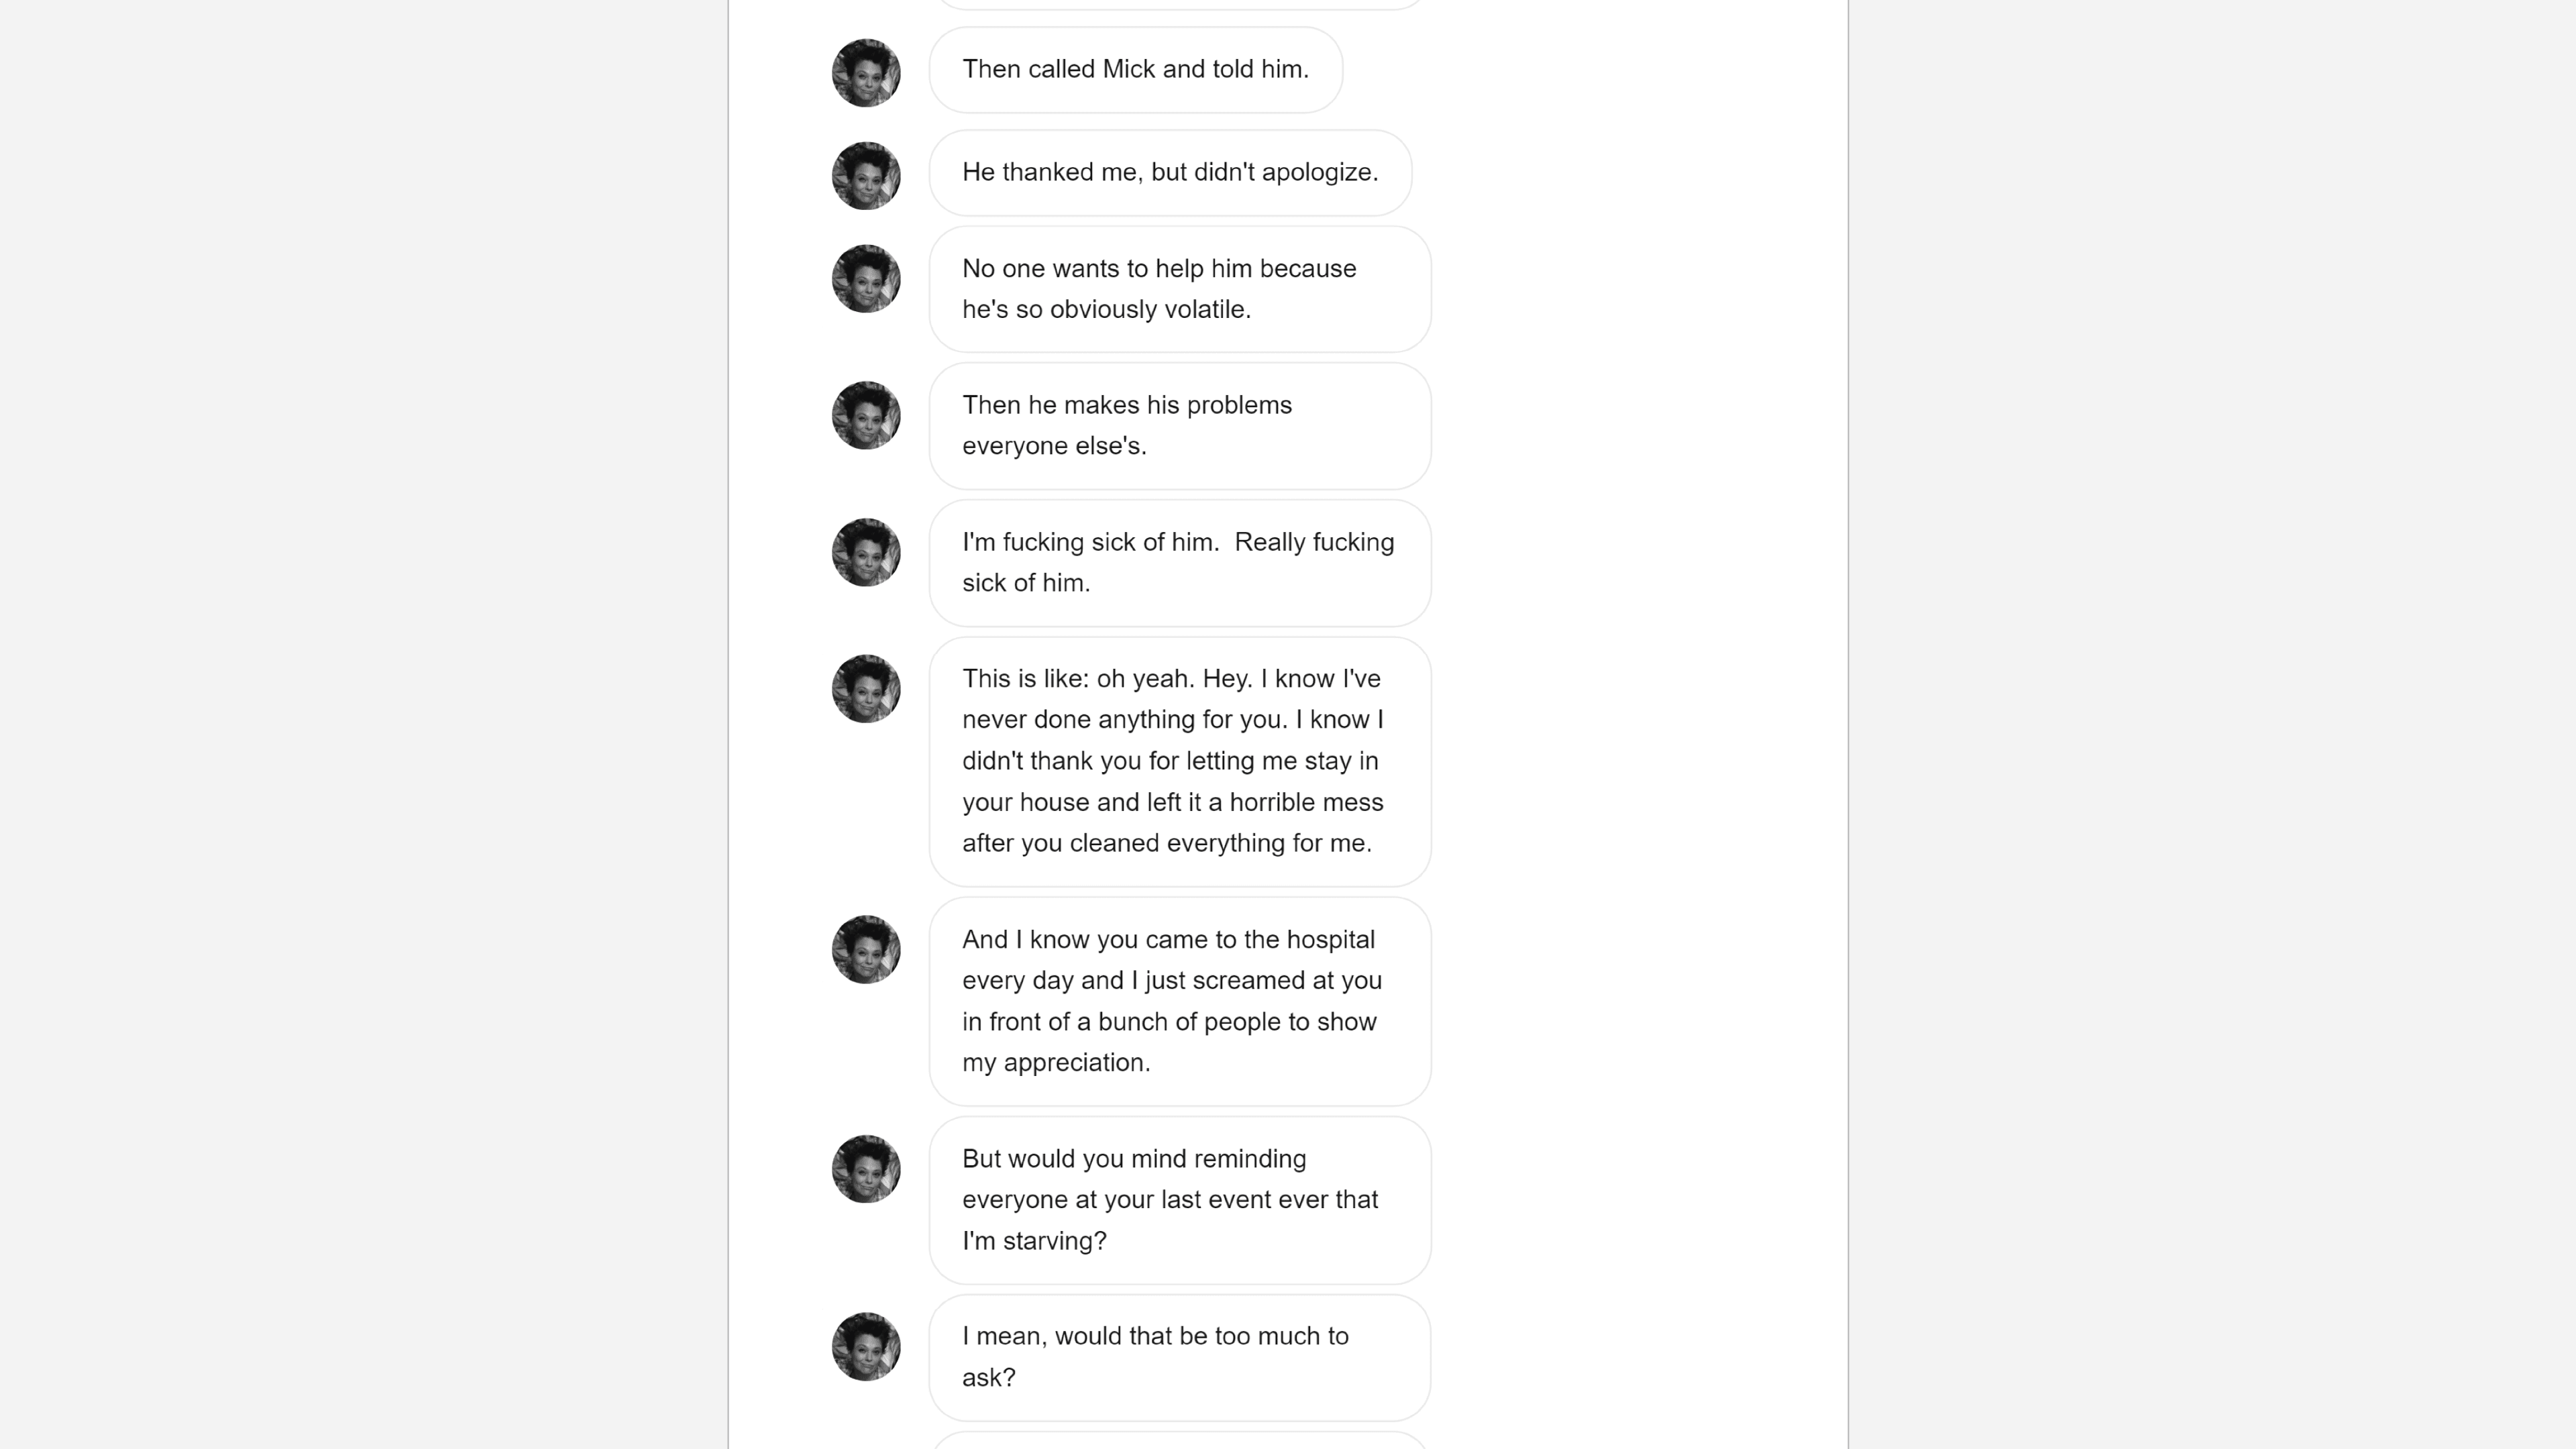Click avatar next to "This is like: oh yeah"
This screenshot has width=2576, height=1449.
866,689
